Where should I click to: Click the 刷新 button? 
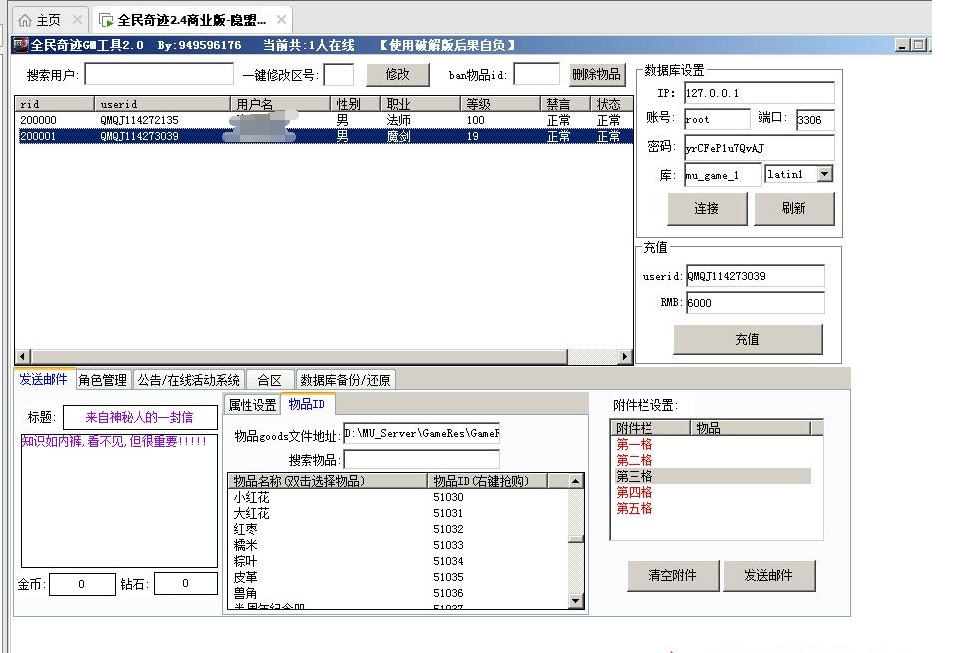(x=793, y=208)
